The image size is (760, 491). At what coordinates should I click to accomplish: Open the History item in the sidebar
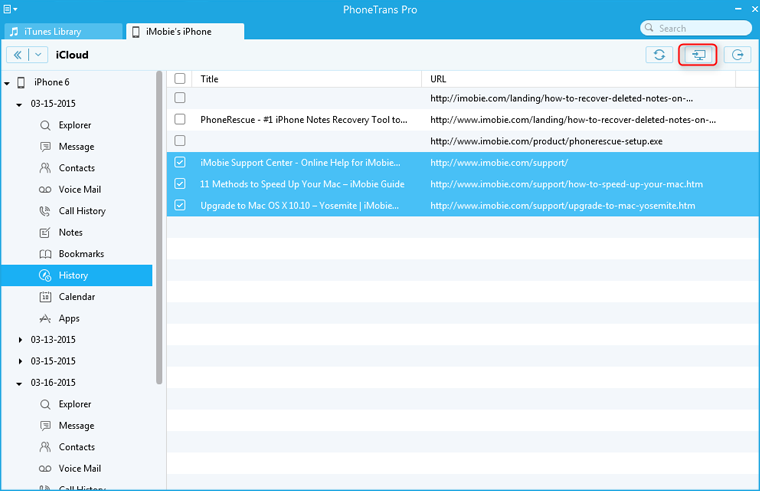pyautogui.click(x=73, y=275)
